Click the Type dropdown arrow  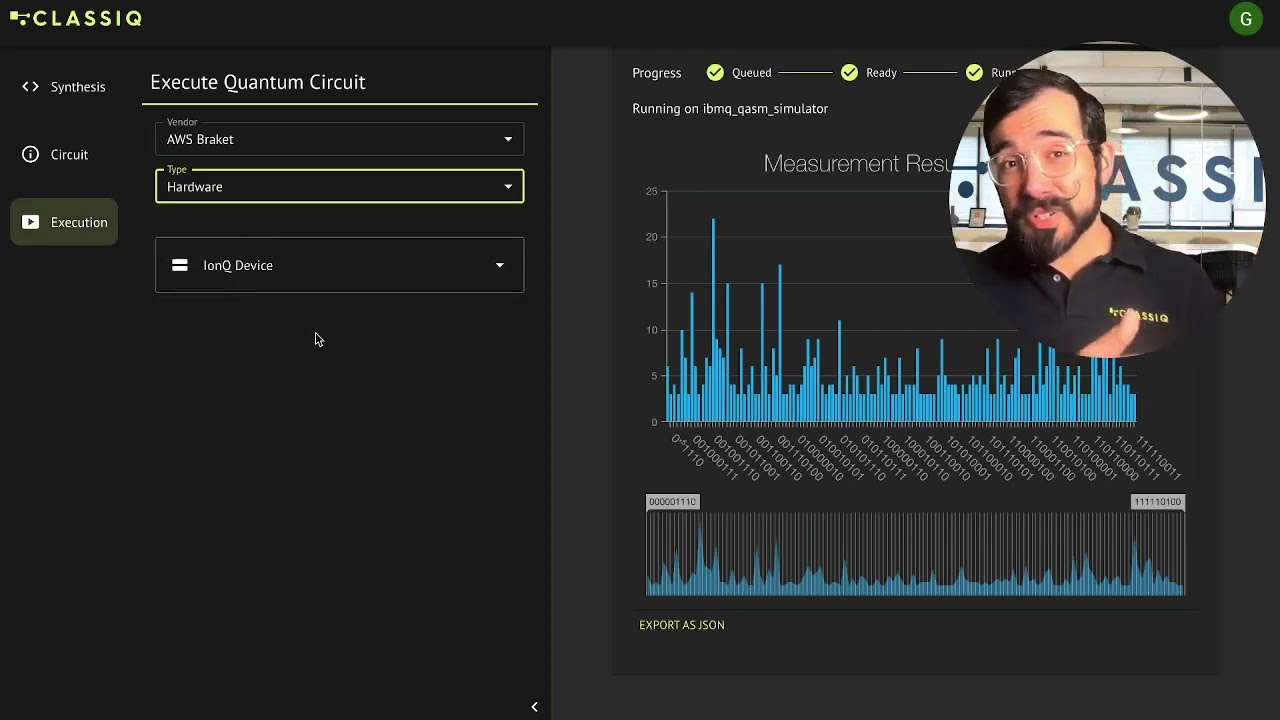(508, 187)
